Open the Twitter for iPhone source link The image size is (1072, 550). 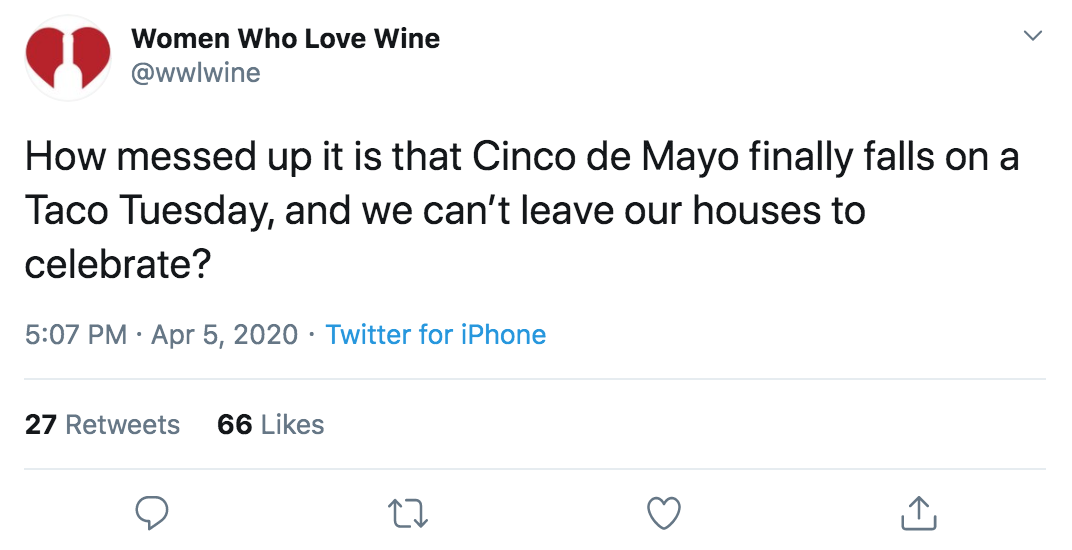point(436,335)
